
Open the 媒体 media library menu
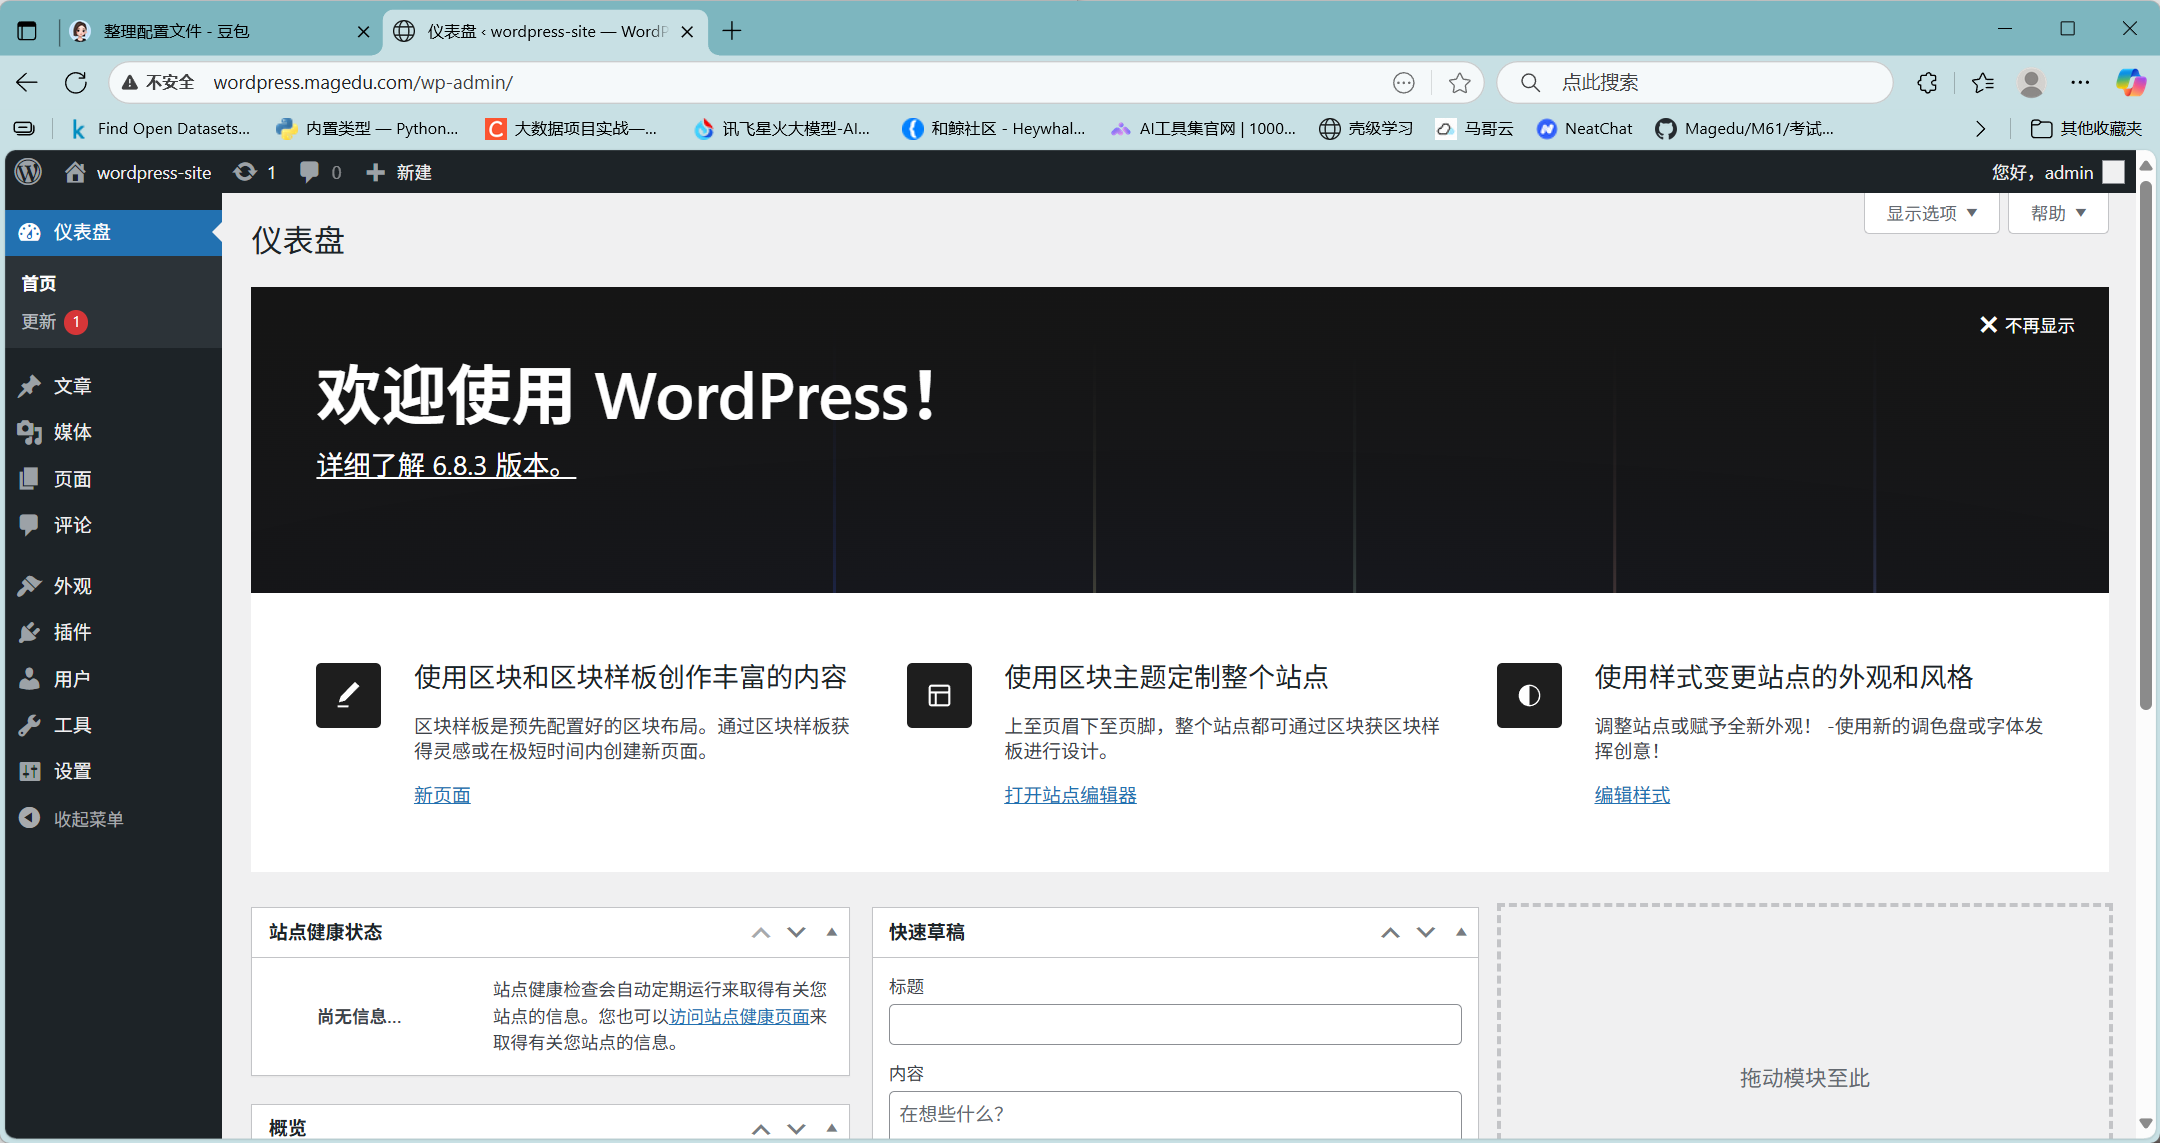click(x=72, y=432)
